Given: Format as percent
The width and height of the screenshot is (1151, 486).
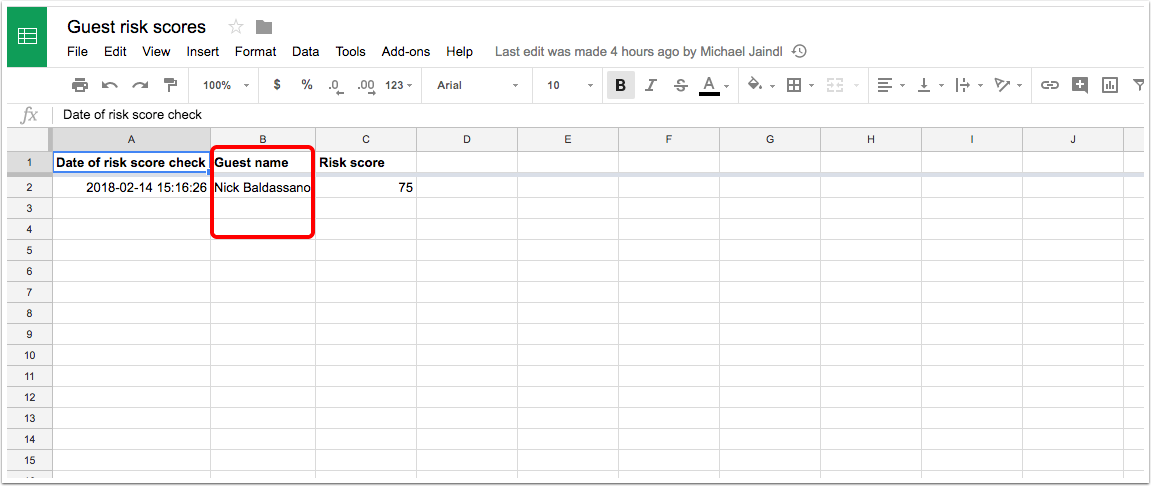Looking at the screenshot, I should (x=307, y=85).
